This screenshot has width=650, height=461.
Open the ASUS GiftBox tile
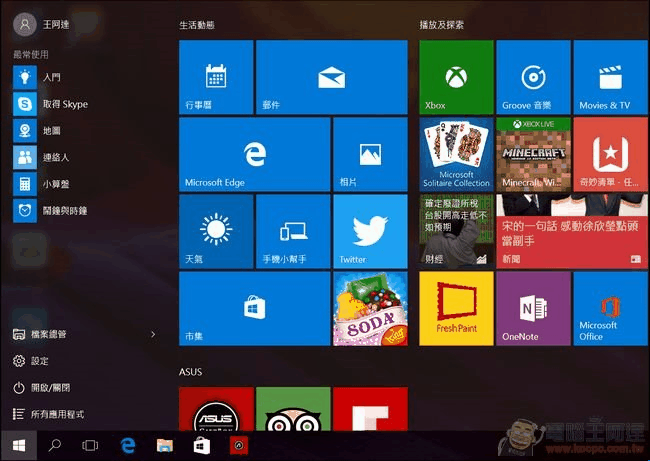(x=216, y=409)
